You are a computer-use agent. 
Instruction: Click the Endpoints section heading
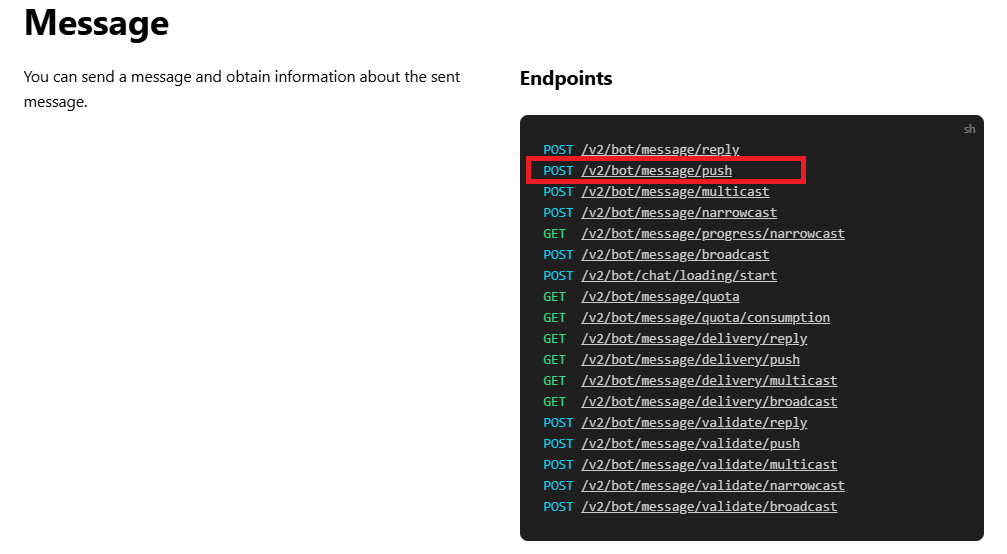tap(566, 78)
